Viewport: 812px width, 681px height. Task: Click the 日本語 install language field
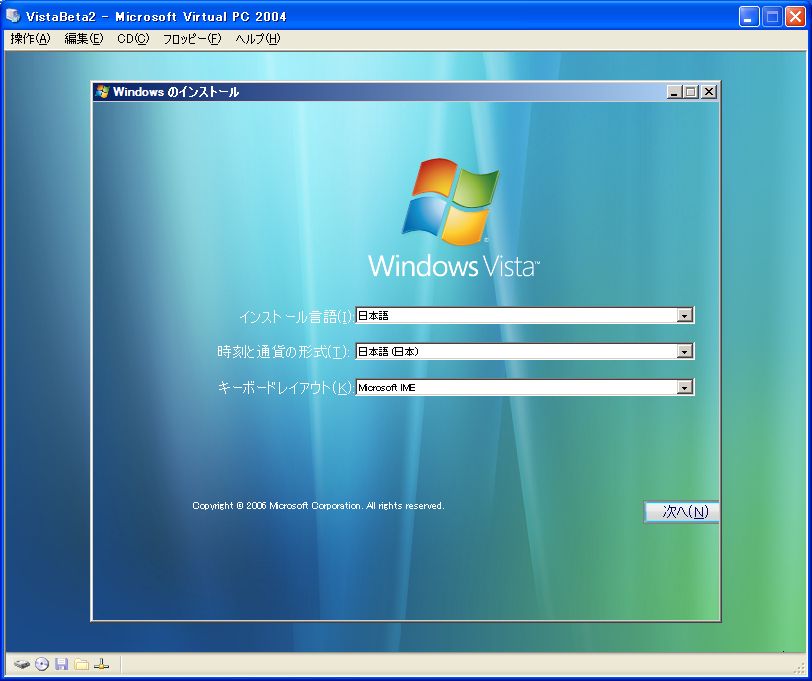(525, 315)
